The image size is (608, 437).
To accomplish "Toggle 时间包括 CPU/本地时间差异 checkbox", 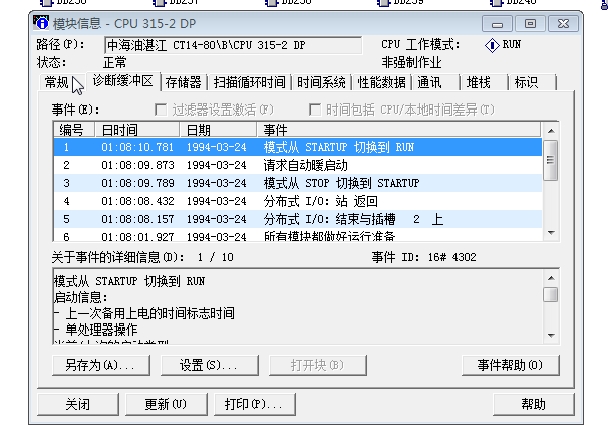I will 314,110.
